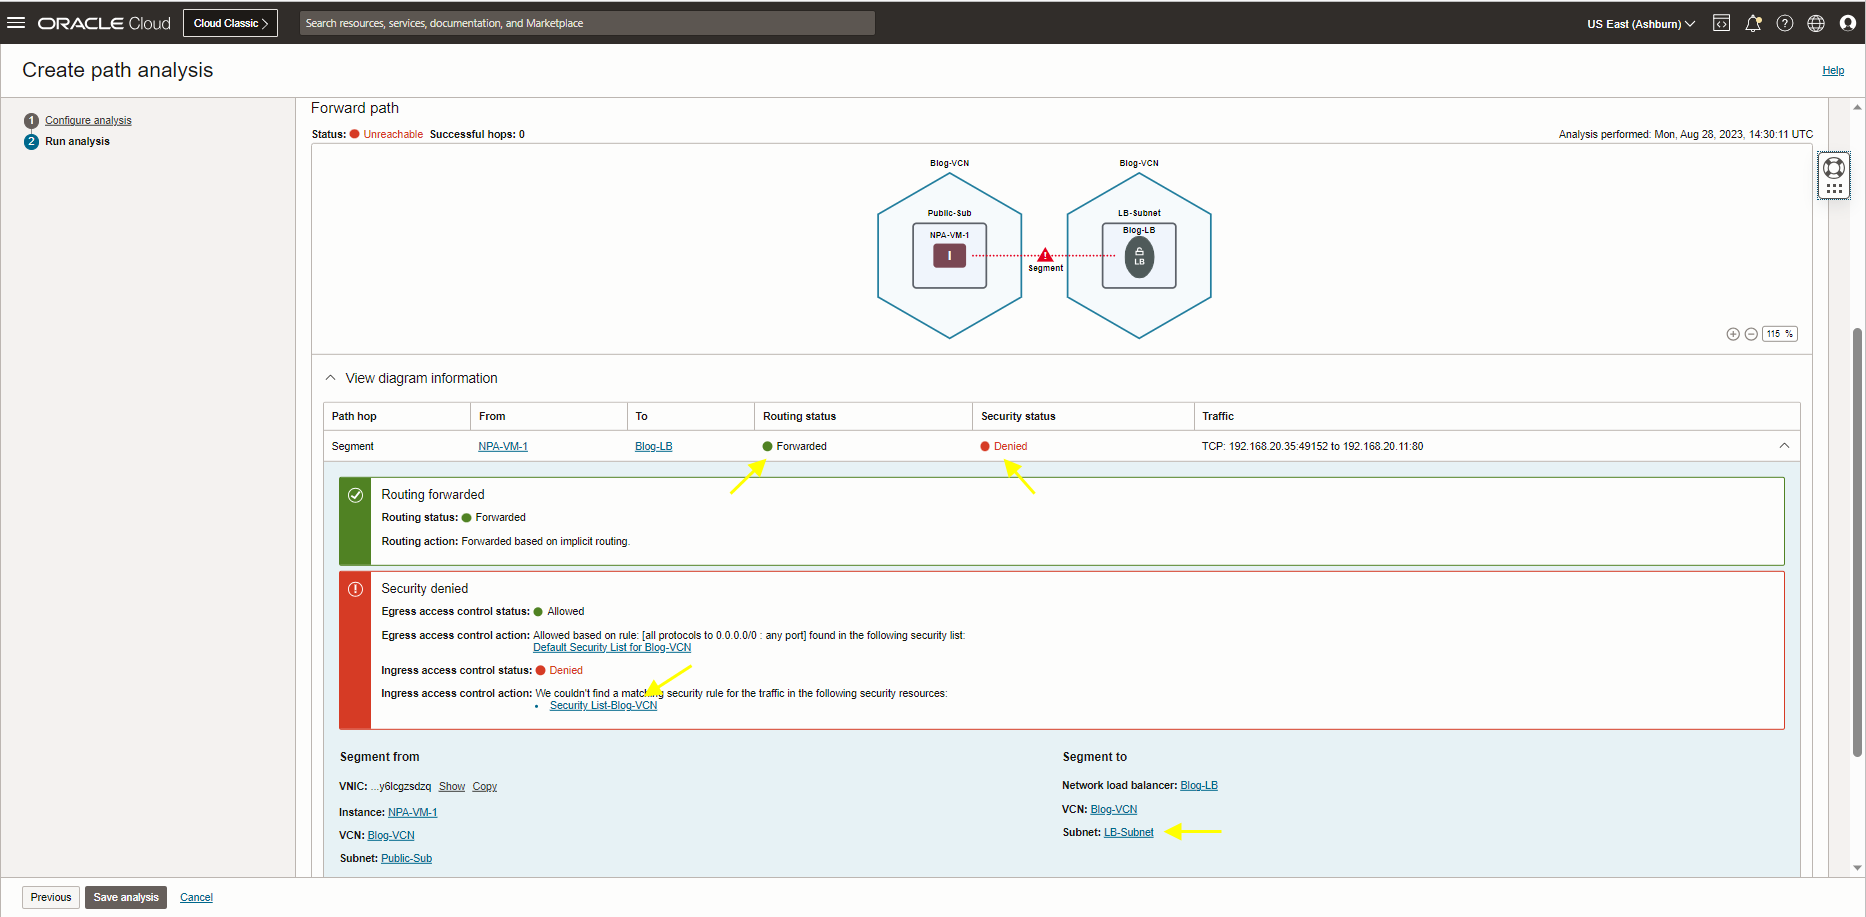The image size is (1866, 917).
Task: Click the Save analysis button
Action: coord(126,897)
